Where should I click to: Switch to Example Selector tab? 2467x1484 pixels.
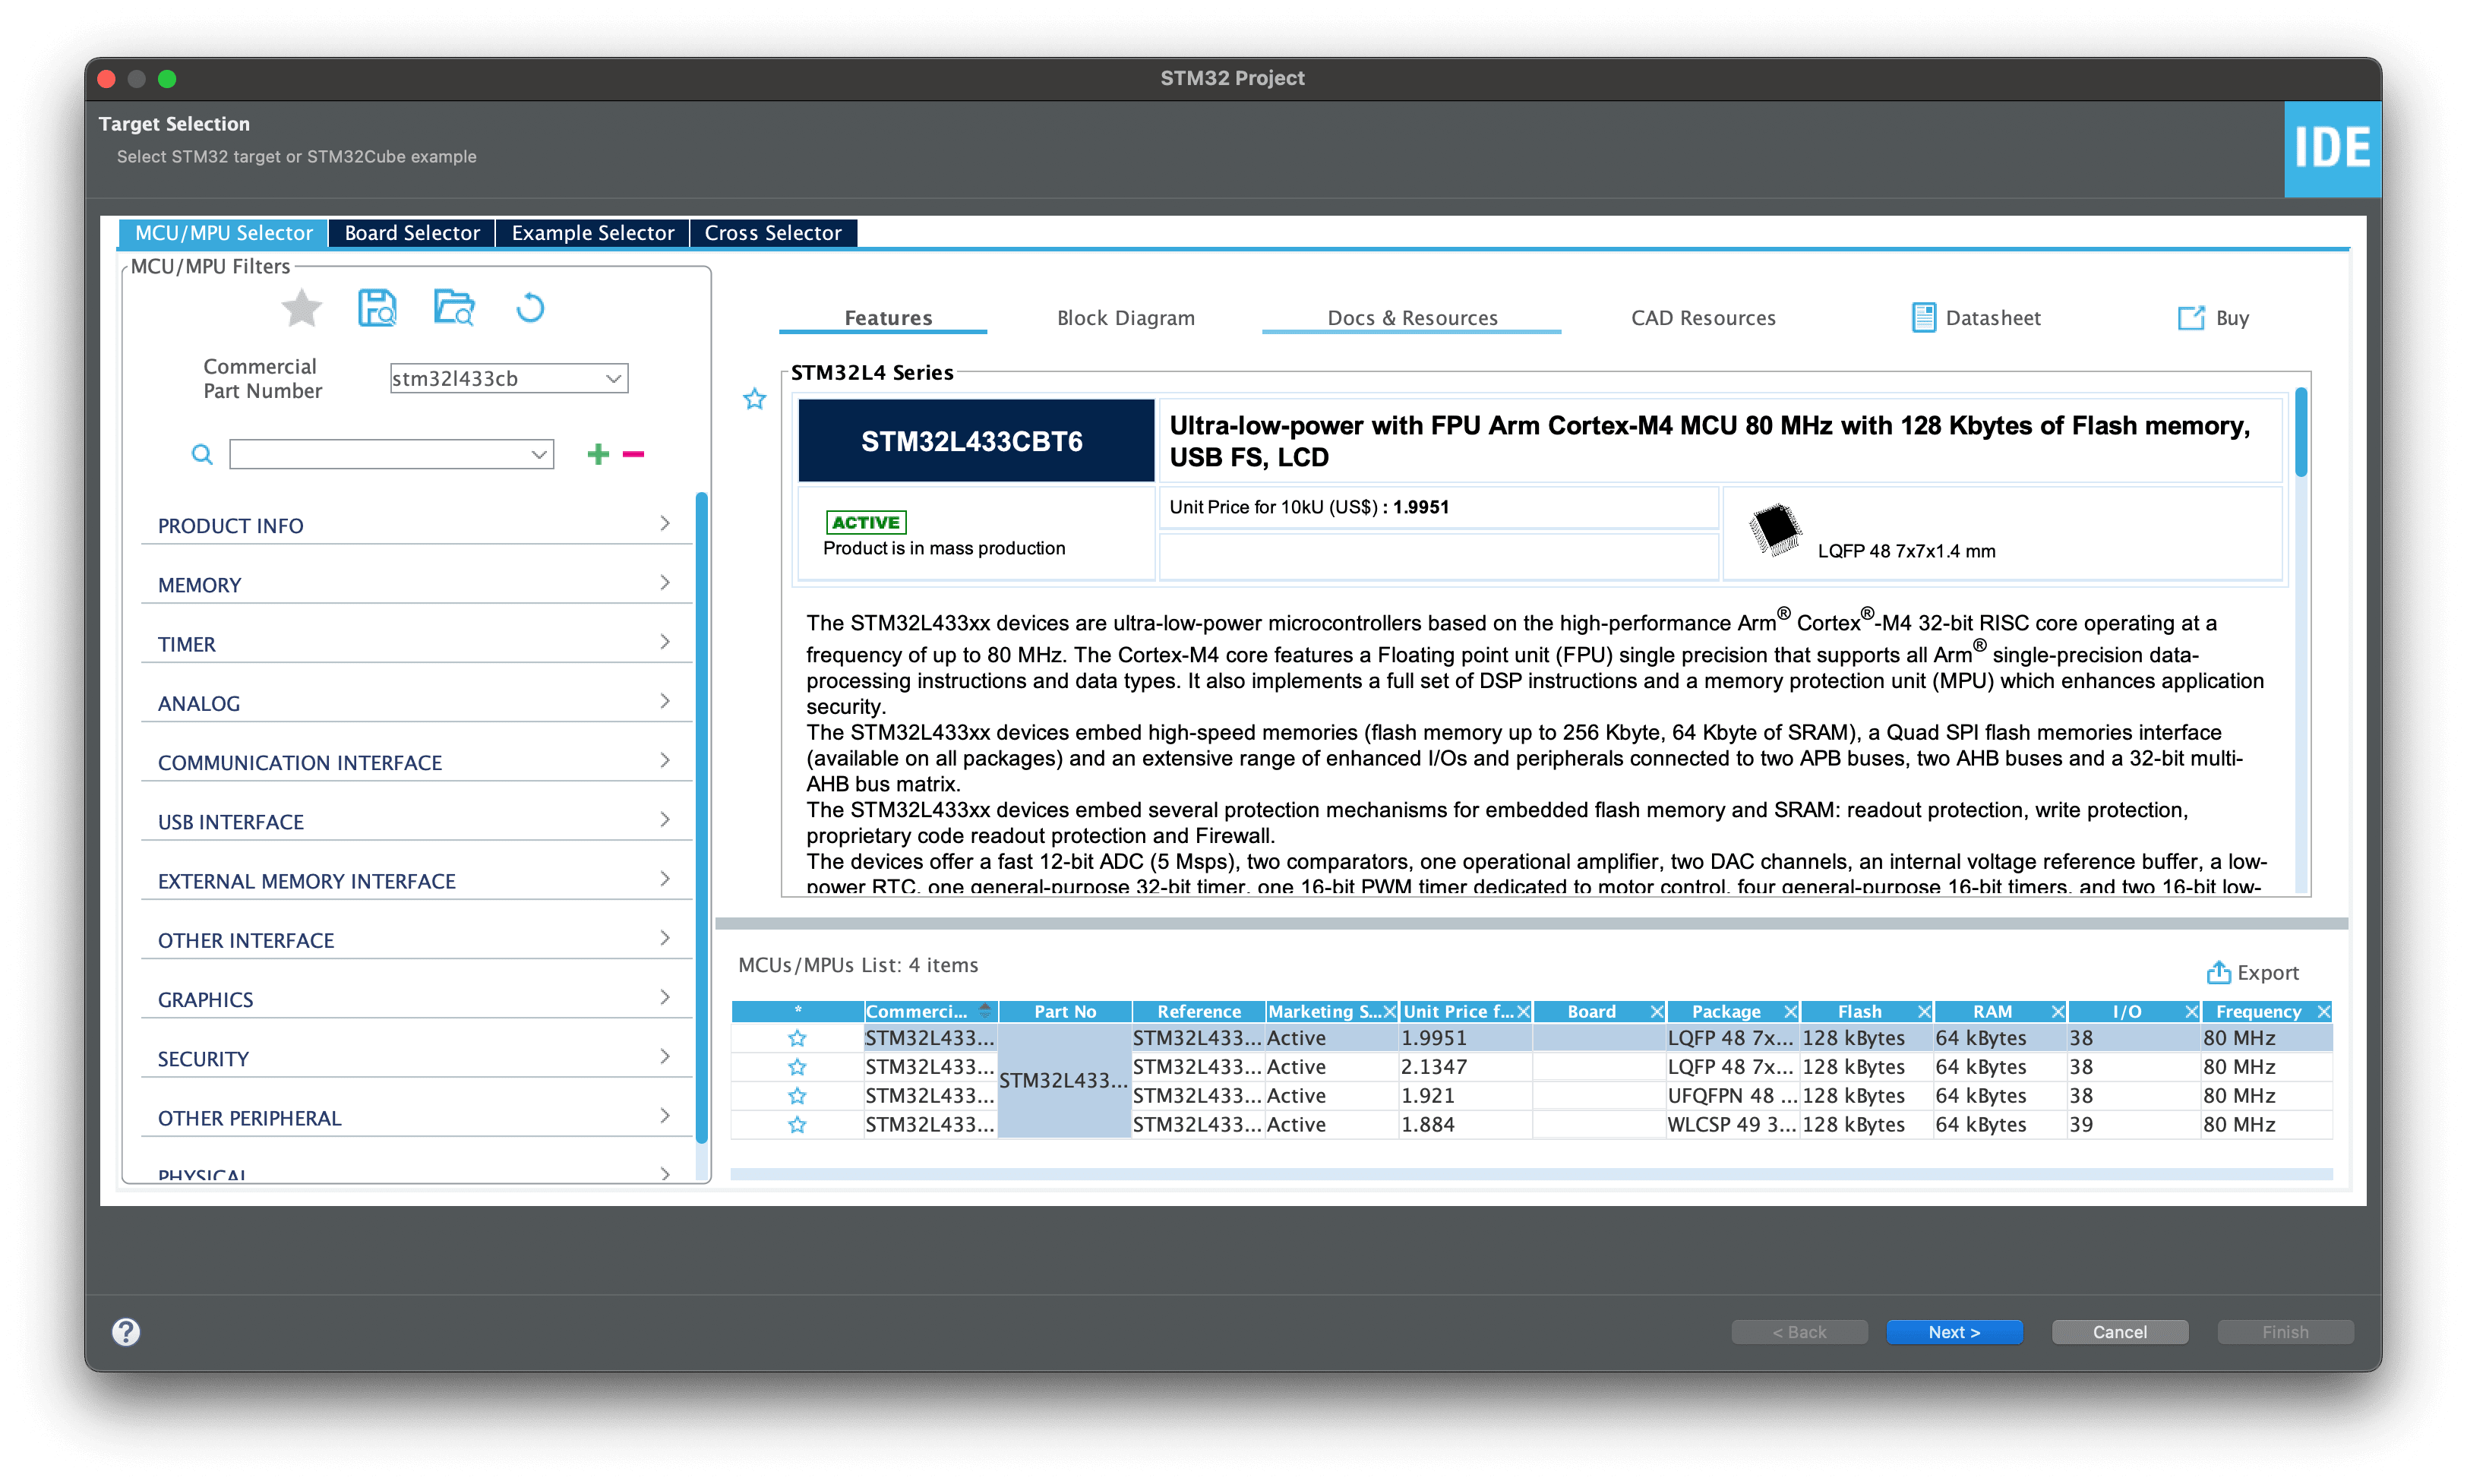tap(593, 233)
